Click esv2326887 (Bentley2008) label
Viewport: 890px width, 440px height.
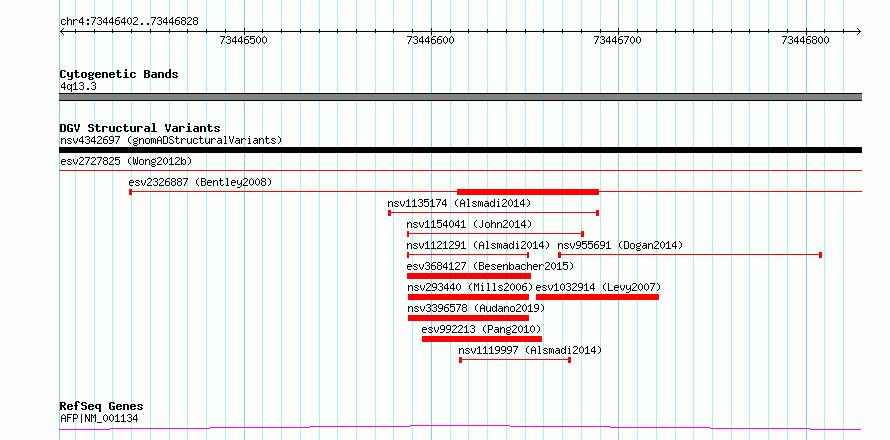pos(200,182)
